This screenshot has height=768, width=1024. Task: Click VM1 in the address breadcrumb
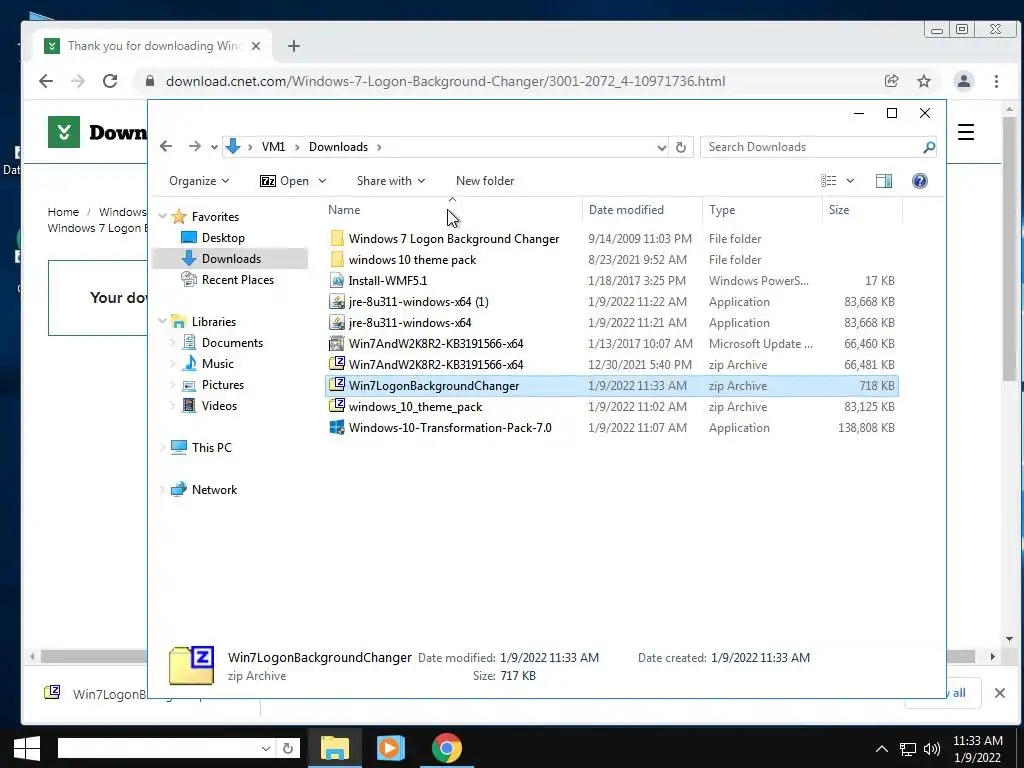pos(273,147)
